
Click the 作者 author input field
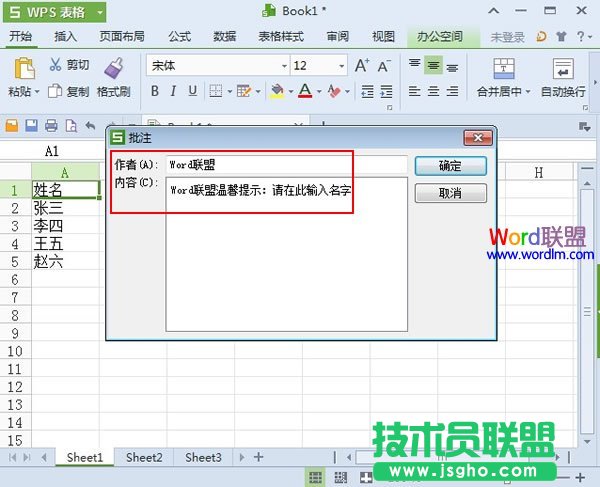coord(287,165)
